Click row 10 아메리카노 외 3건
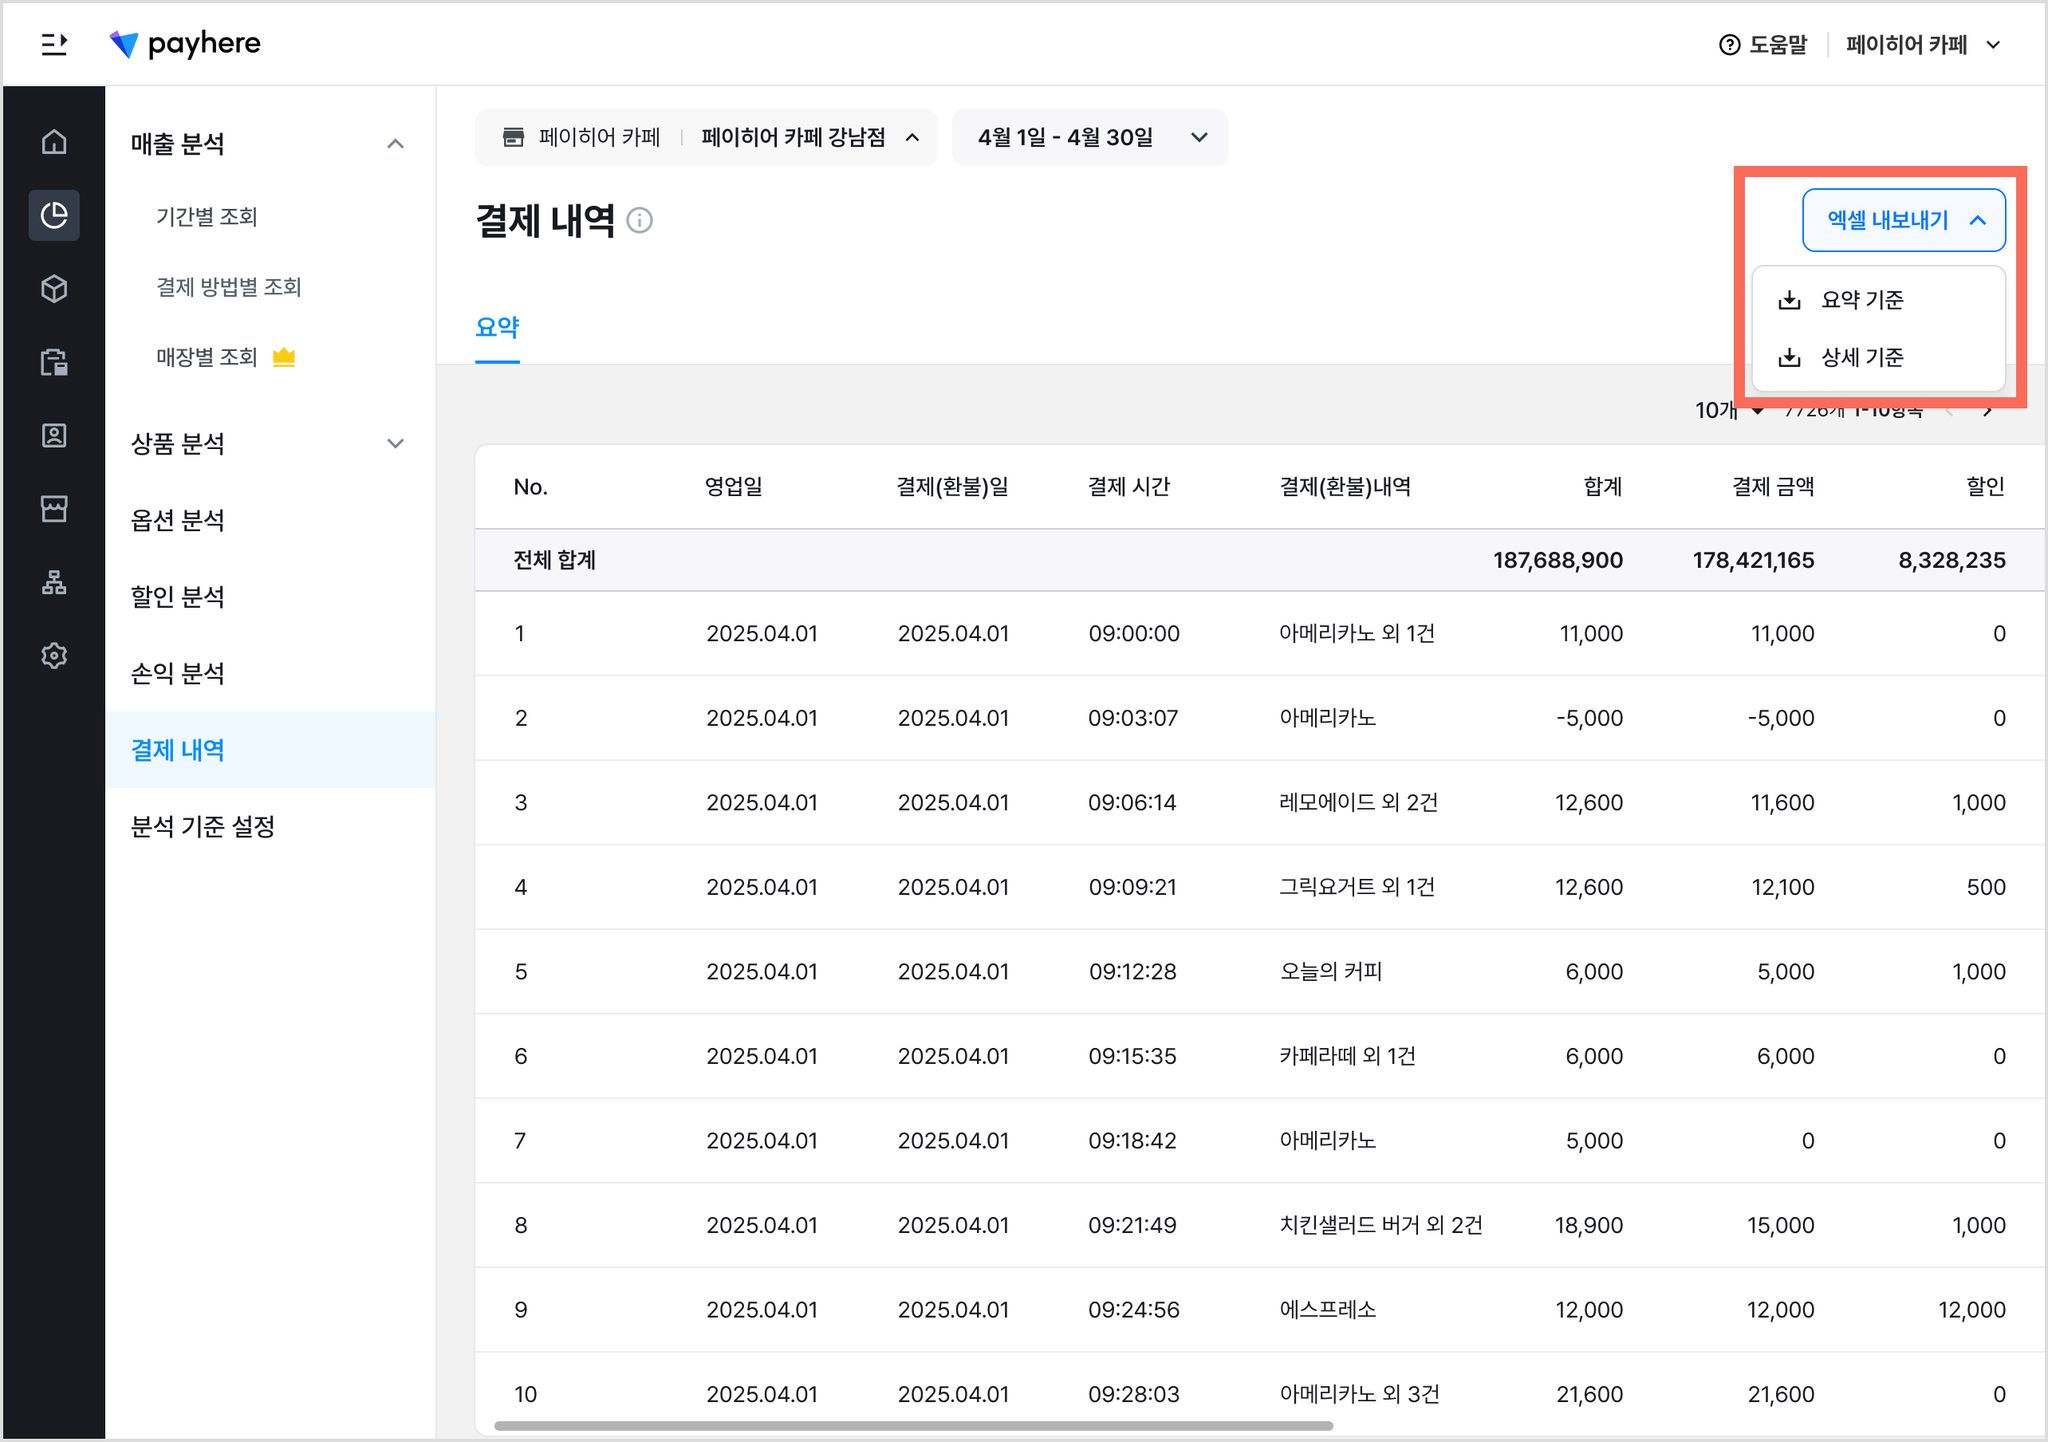The width and height of the screenshot is (2048, 1442). click(x=1359, y=1394)
